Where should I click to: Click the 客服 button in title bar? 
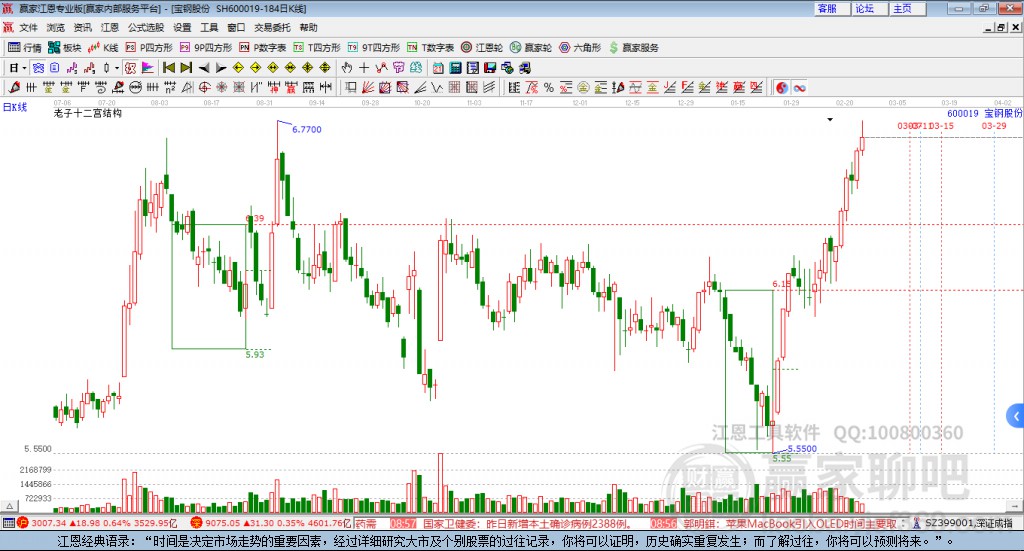pyautogui.click(x=831, y=8)
